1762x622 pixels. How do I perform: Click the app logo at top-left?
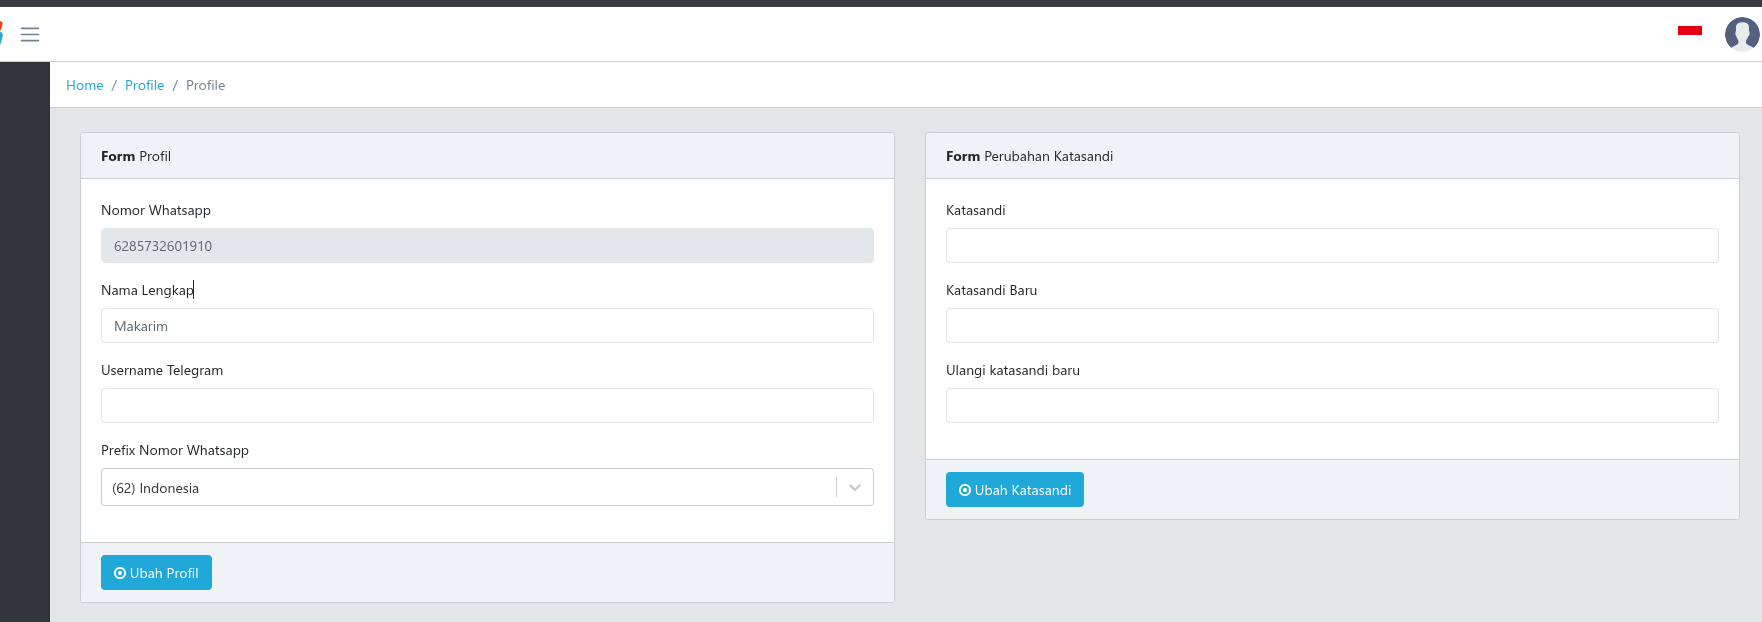coord(2,34)
